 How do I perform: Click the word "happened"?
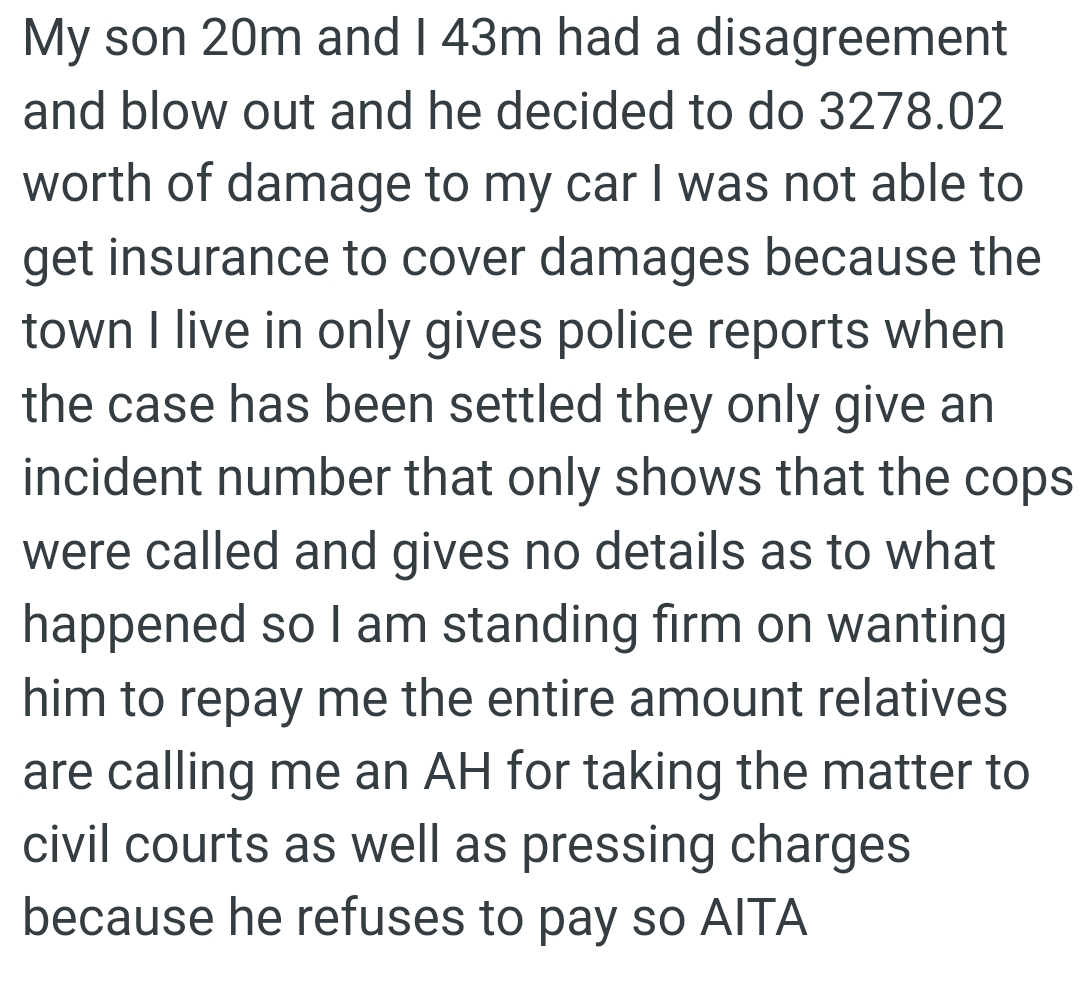tap(132, 626)
